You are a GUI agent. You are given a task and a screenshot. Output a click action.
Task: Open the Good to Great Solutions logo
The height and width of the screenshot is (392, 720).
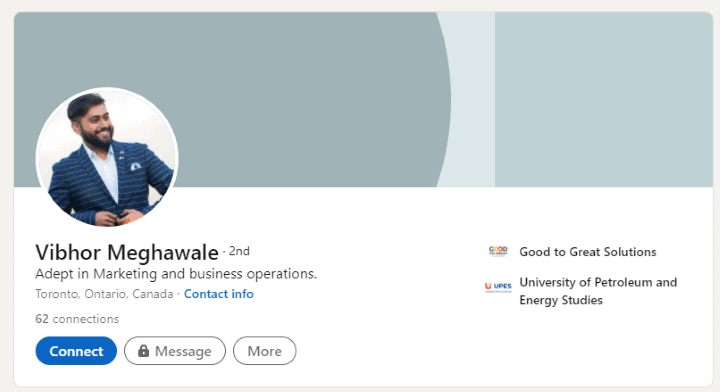(x=498, y=252)
